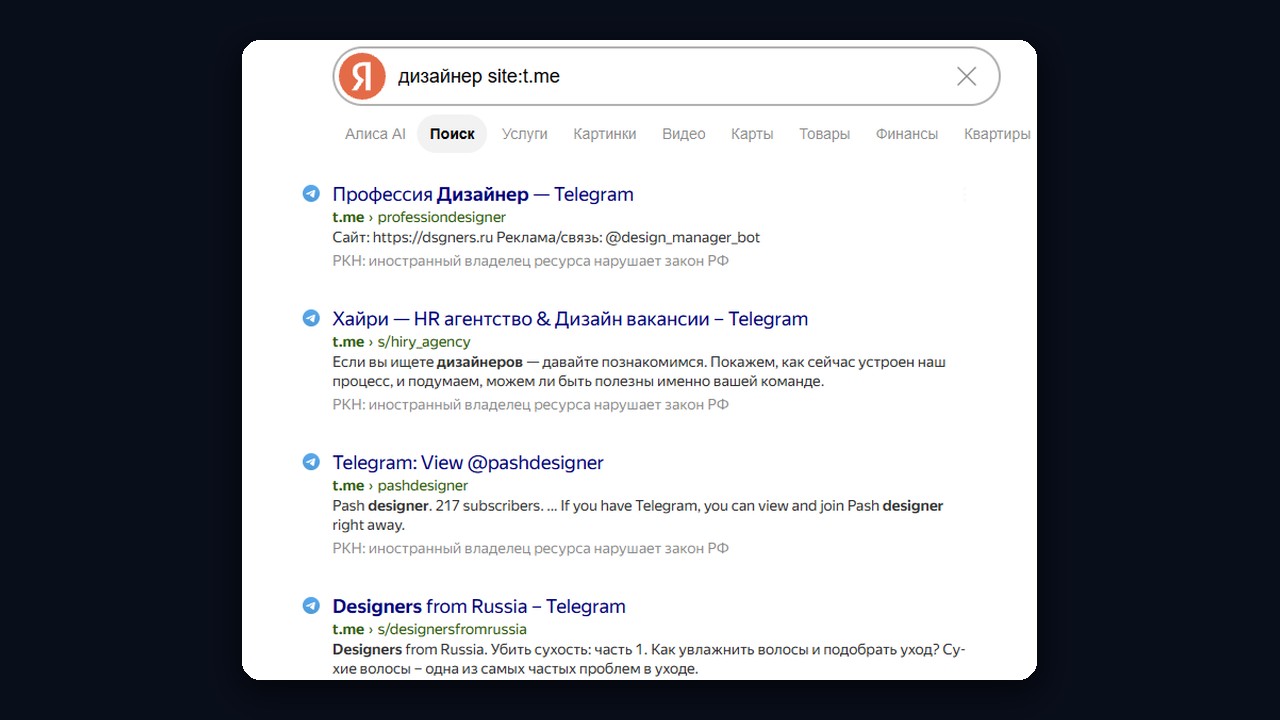Open Профессия Дизайнер — Telegram result
The width and height of the screenshot is (1280, 720).
coord(483,194)
